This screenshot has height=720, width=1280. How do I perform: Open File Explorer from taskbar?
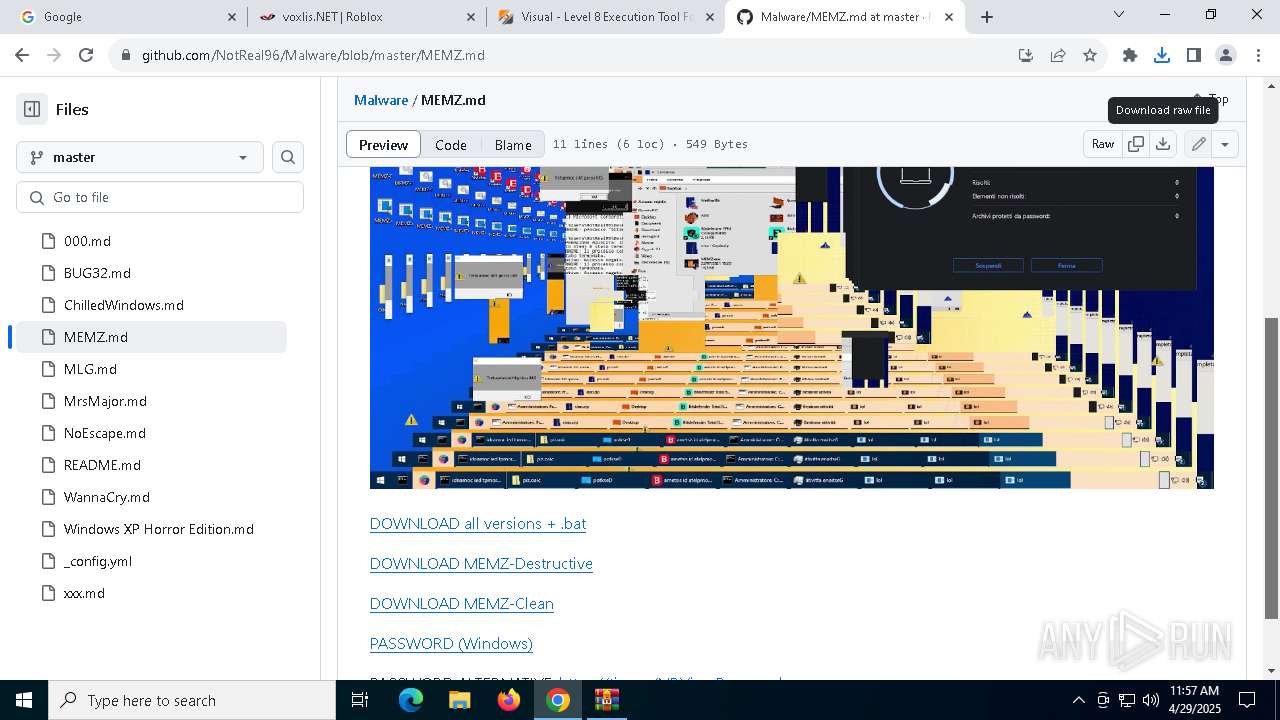460,700
